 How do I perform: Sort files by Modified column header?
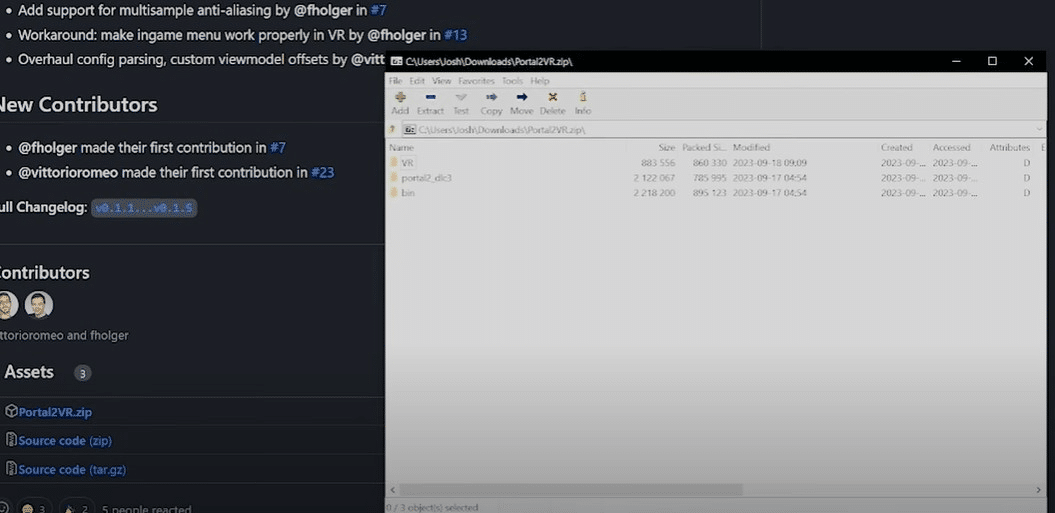point(751,147)
